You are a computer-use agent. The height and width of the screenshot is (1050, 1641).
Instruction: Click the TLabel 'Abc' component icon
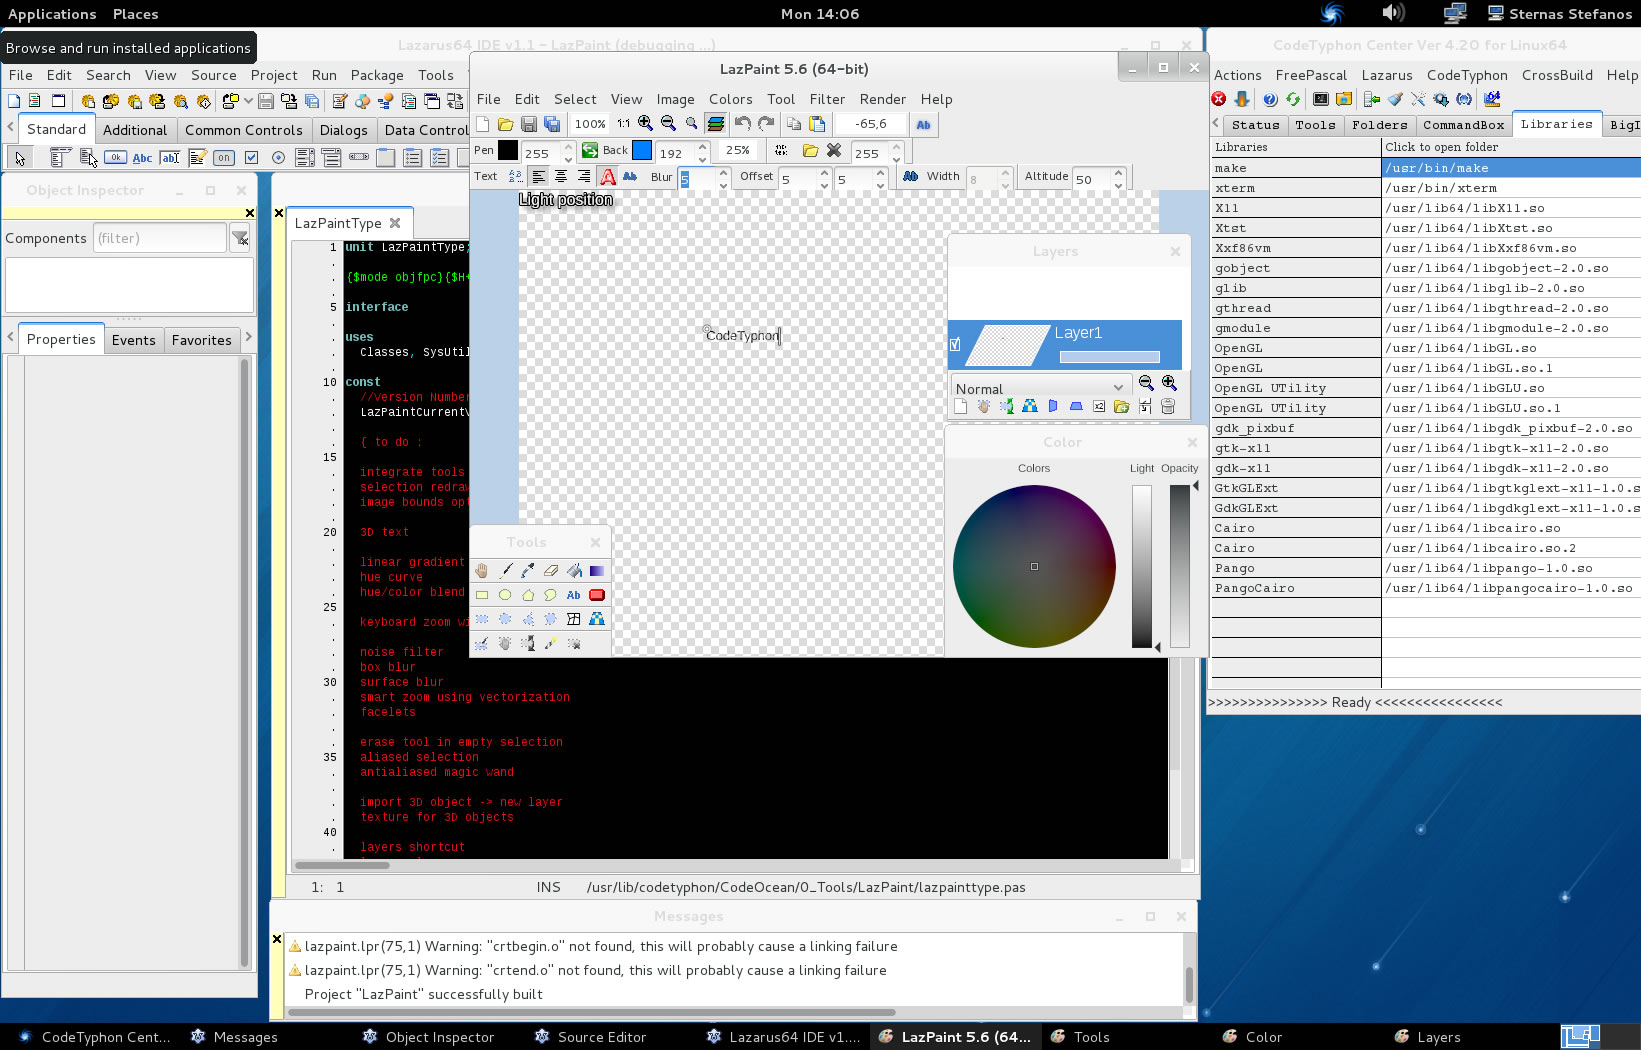click(143, 158)
